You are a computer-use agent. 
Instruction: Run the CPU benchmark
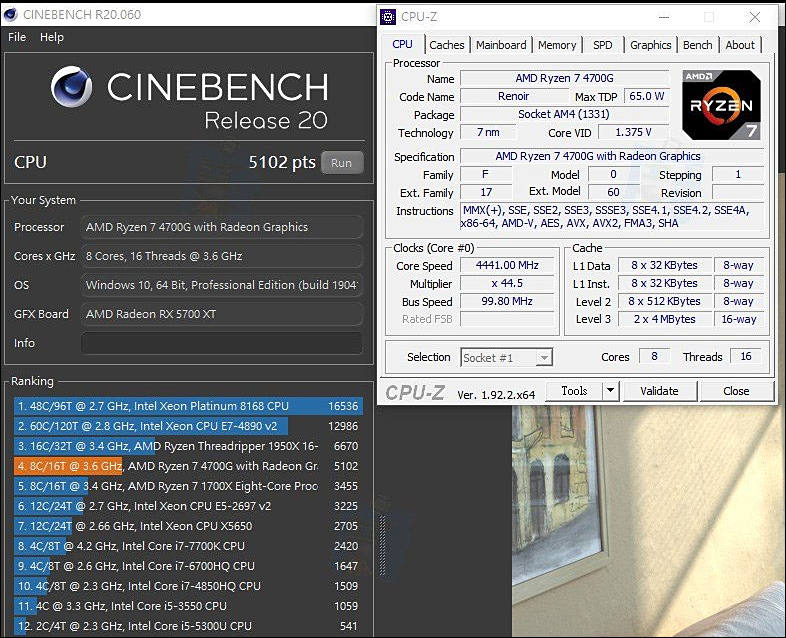point(342,163)
